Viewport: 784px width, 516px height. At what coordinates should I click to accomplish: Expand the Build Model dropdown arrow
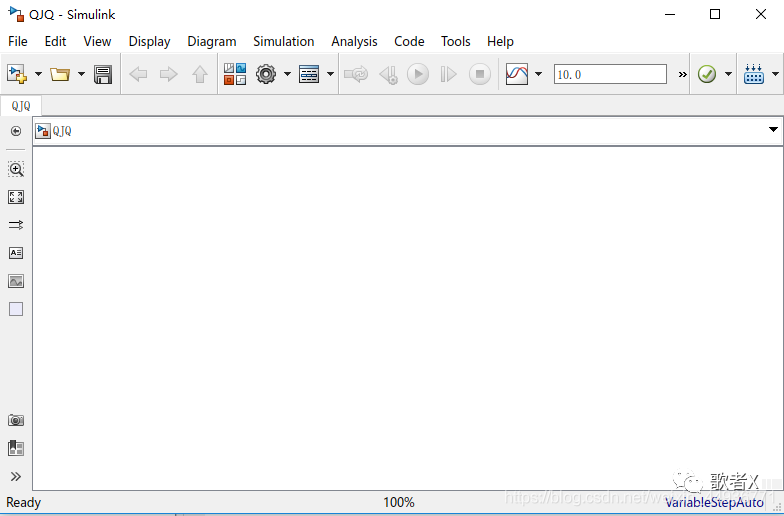click(775, 74)
